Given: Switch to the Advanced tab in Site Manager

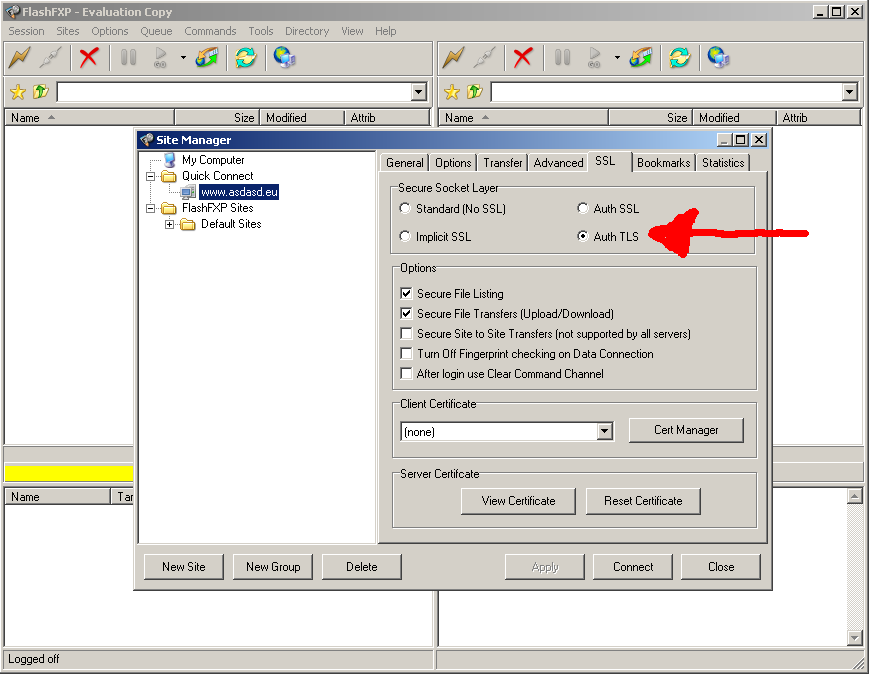Looking at the screenshot, I should pos(558,163).
